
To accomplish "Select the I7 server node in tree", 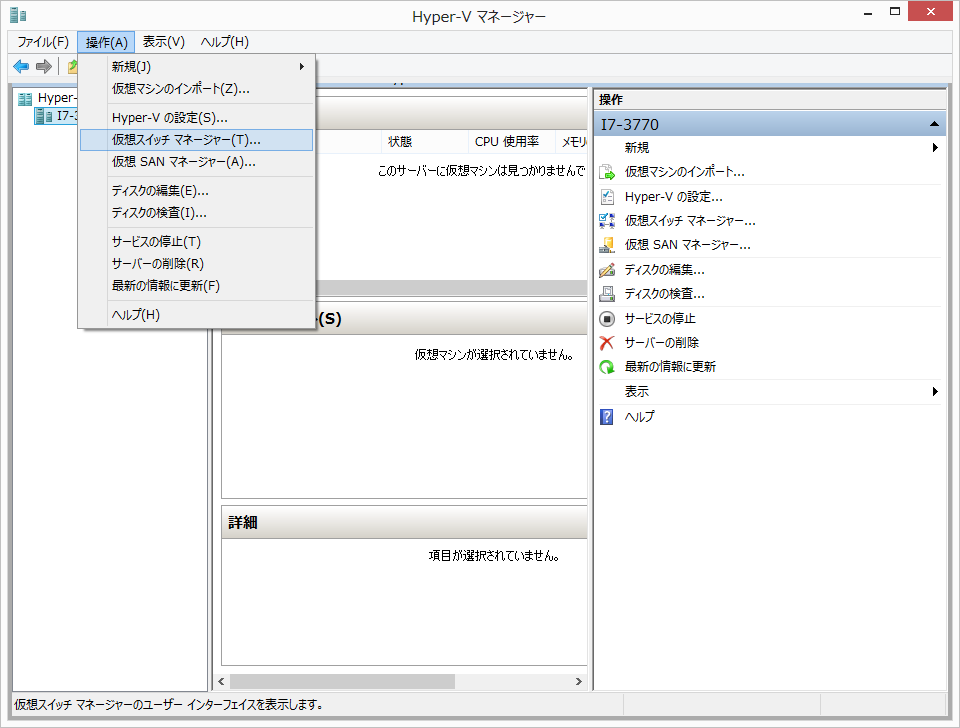I will pyautogui.click(x=56, y=116).
